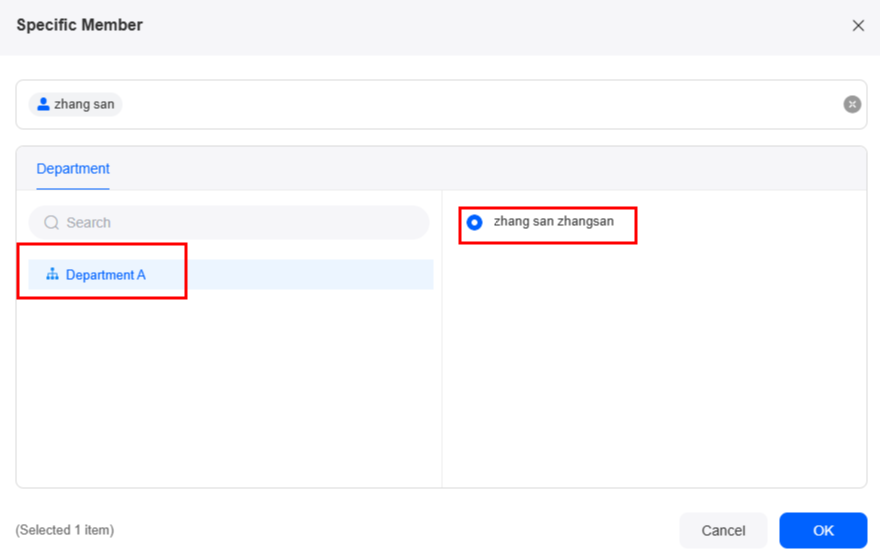Click the Selected 1 item counter text

65,530
